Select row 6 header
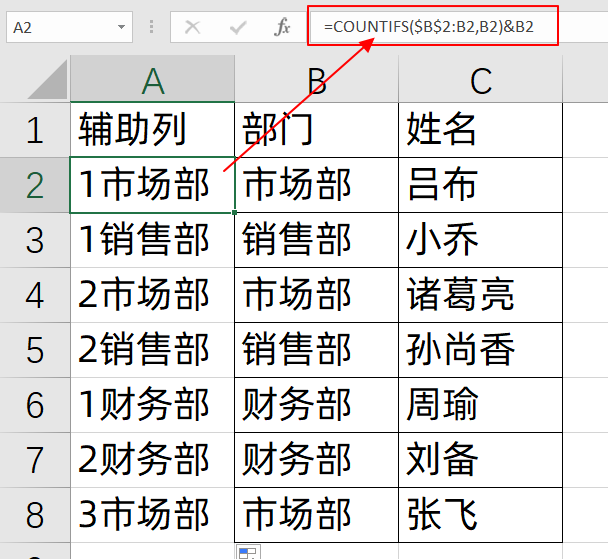The image size is (608, 559). (35, 405)
